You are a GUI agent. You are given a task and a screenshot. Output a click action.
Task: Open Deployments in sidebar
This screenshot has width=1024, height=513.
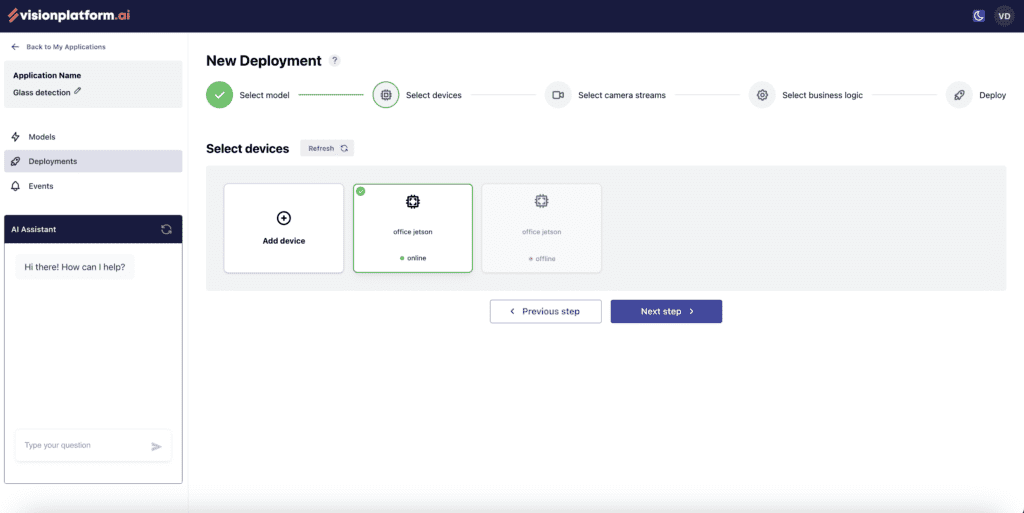coord(93,161)
